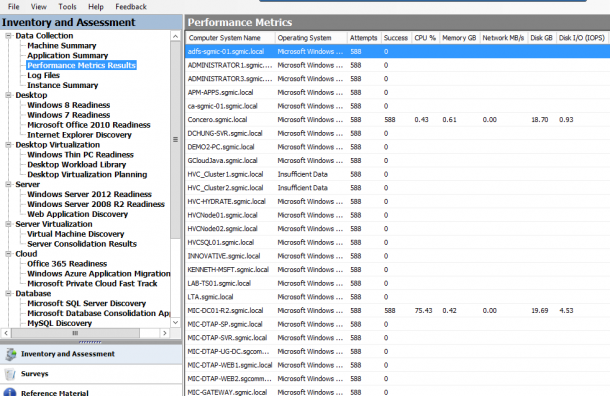Click tree horizontal scrollbar right arrow
Screen dimensions: 610x396
click(165, 333)
